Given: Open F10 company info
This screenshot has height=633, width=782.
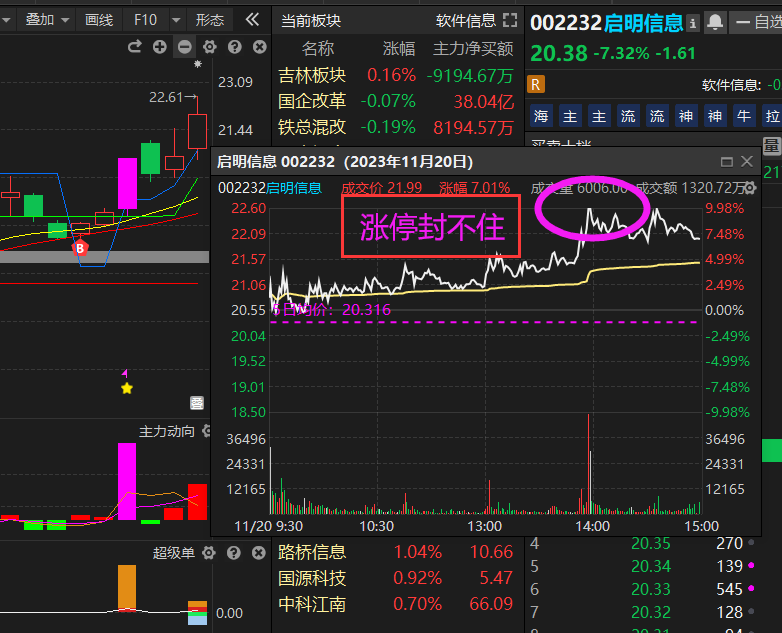Looking at the screenshot, I should (145, 20).
